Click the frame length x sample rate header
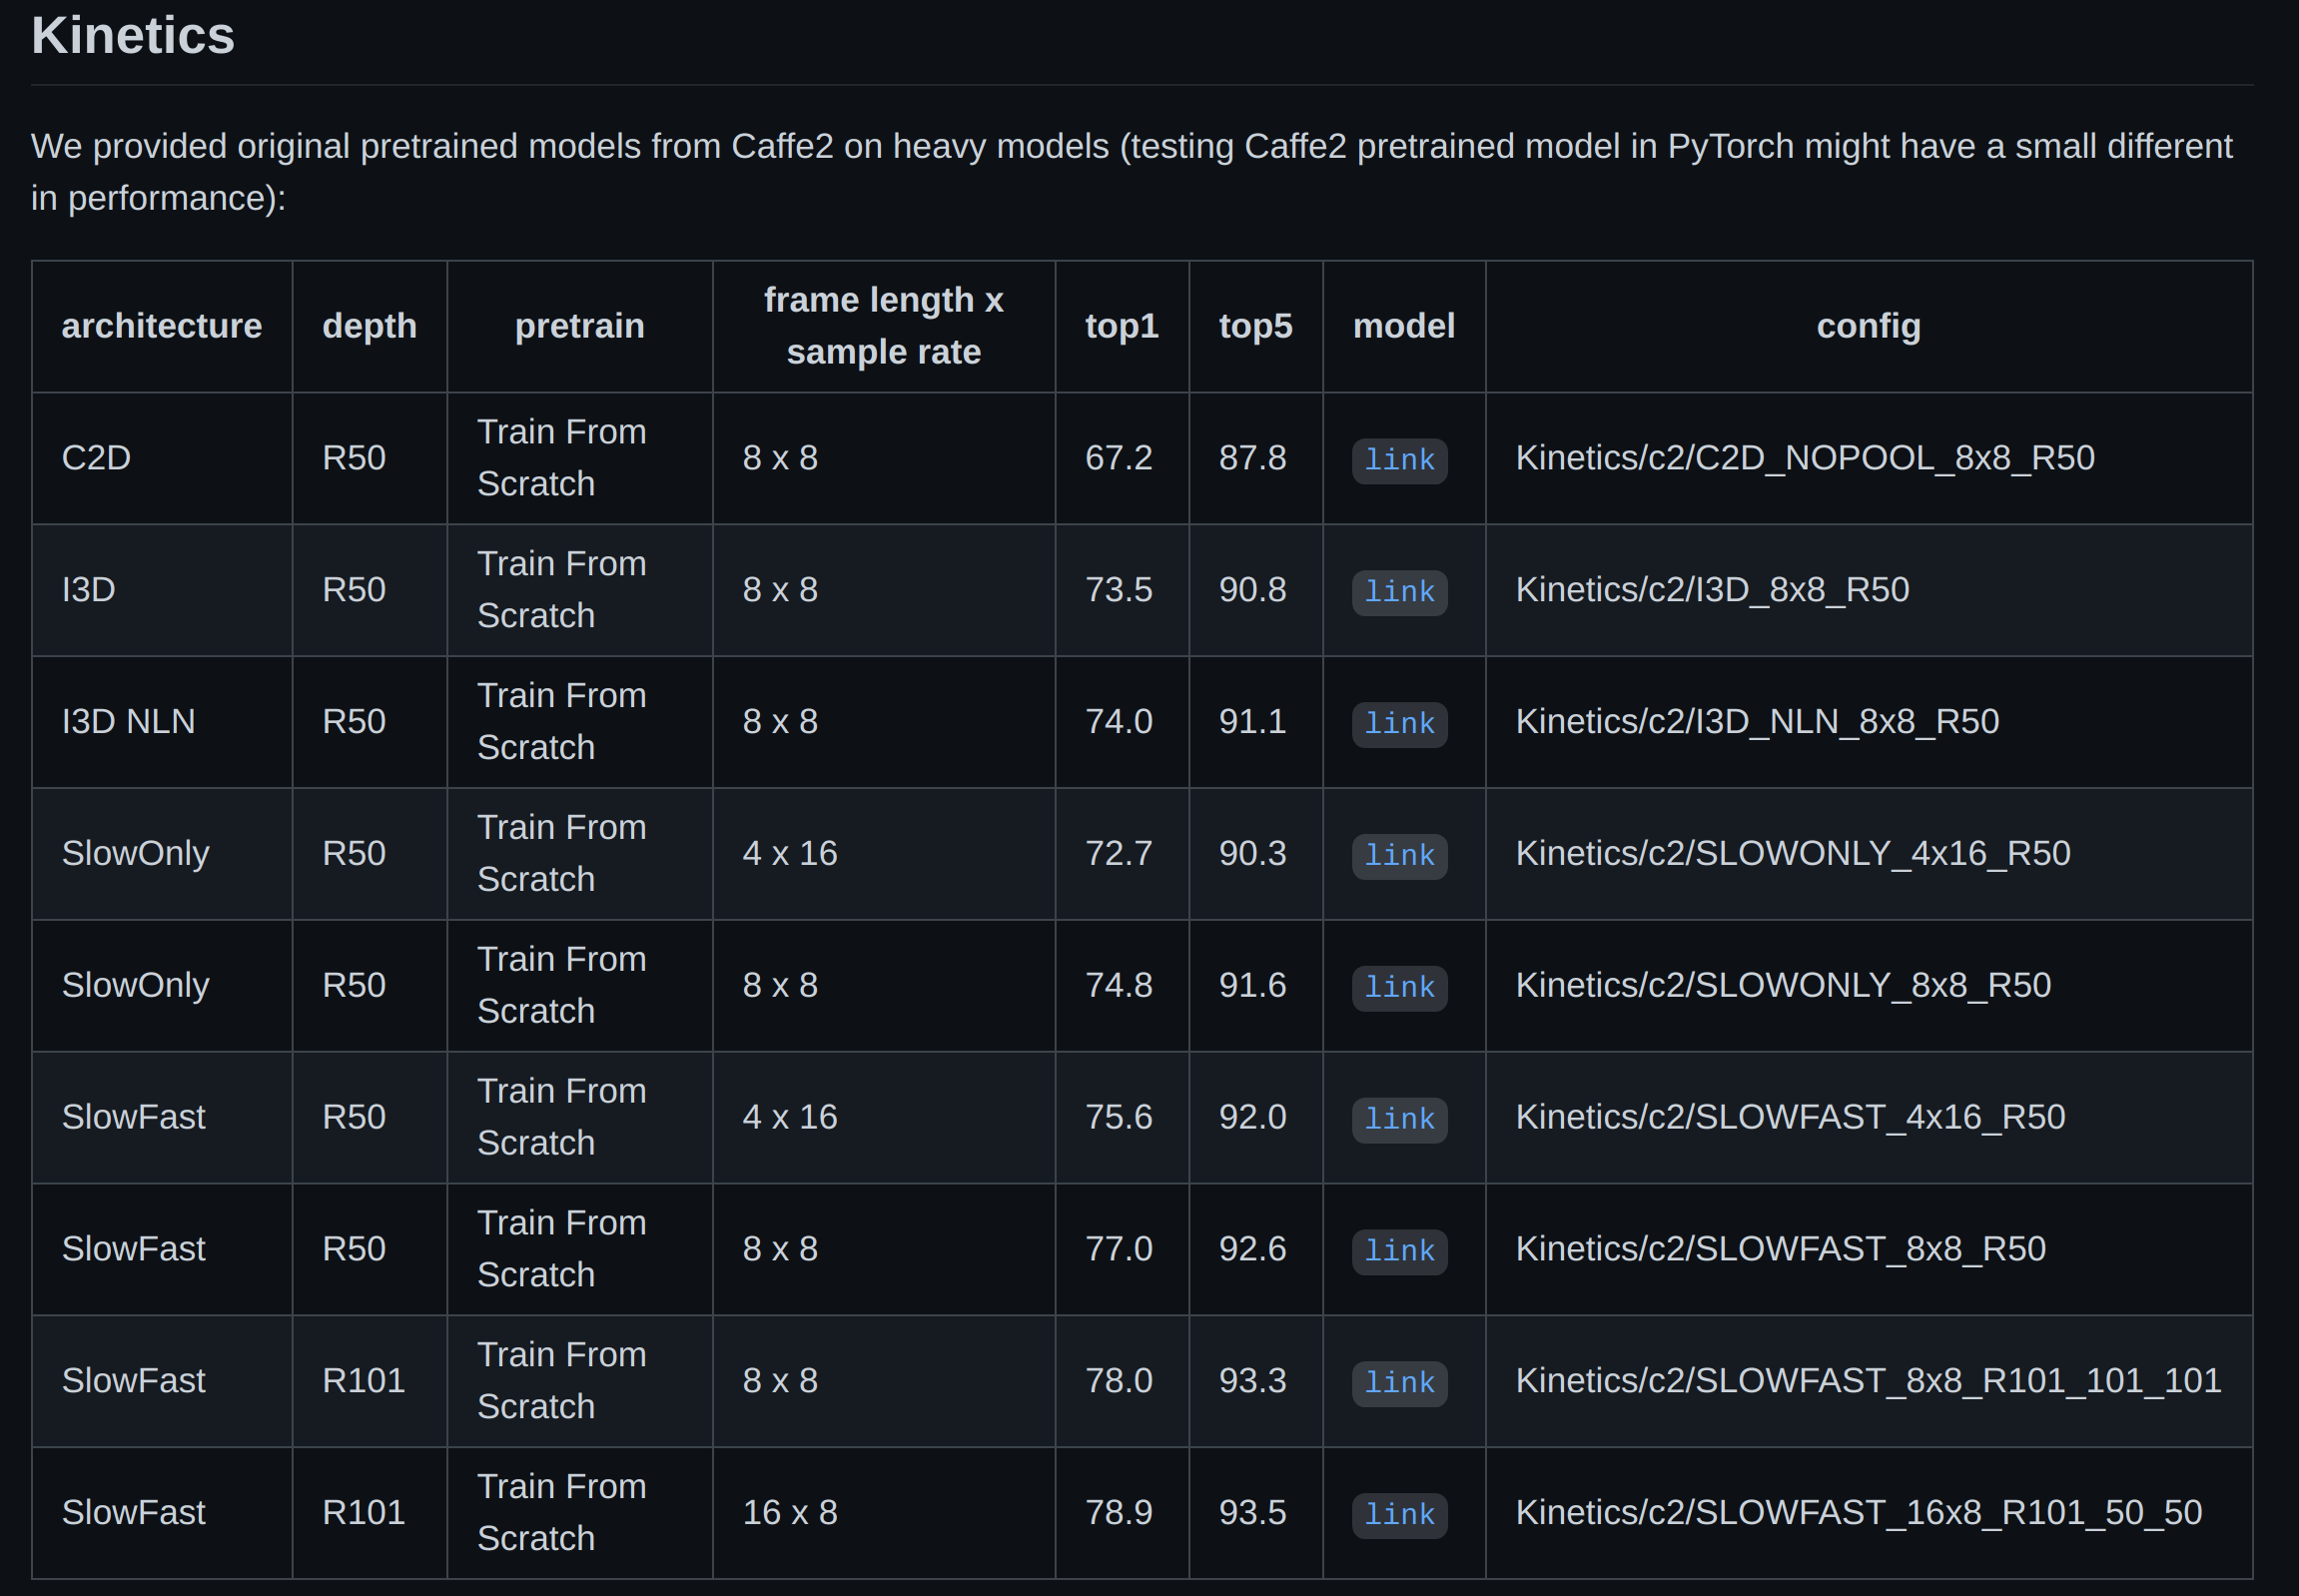2299x1596 pixels. coord(883,326)
